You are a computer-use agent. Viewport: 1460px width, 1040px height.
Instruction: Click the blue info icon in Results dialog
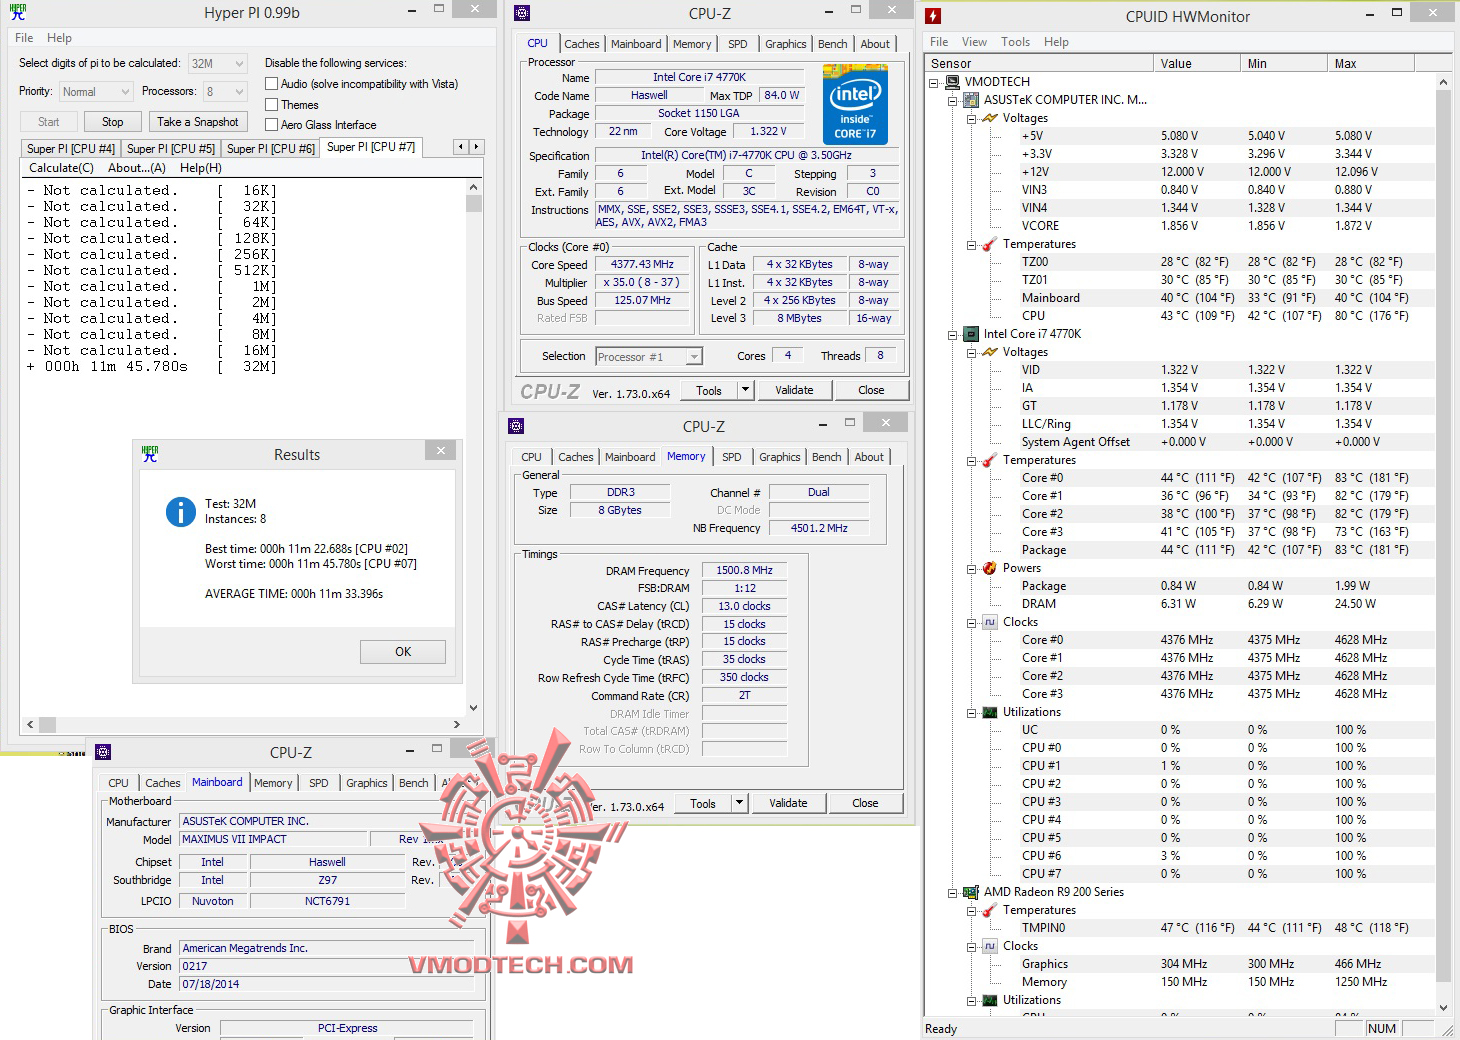pos(180,512)
